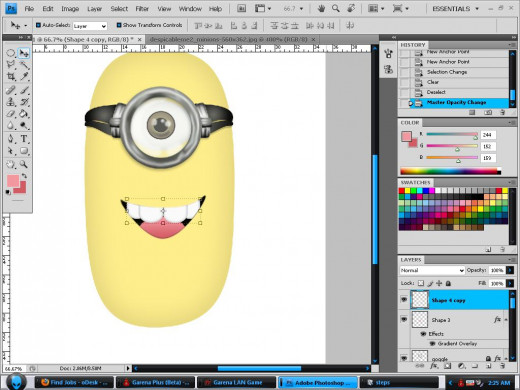The image size is (520, 390).
Task: Swap foreground and background colors
Action: (24, 176)
